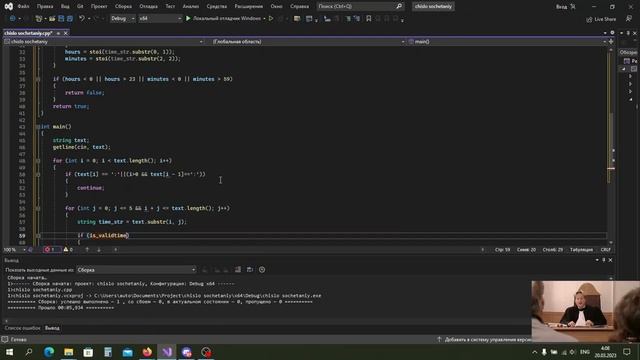
Task: Close the Output panel
Action: point(611,260)
